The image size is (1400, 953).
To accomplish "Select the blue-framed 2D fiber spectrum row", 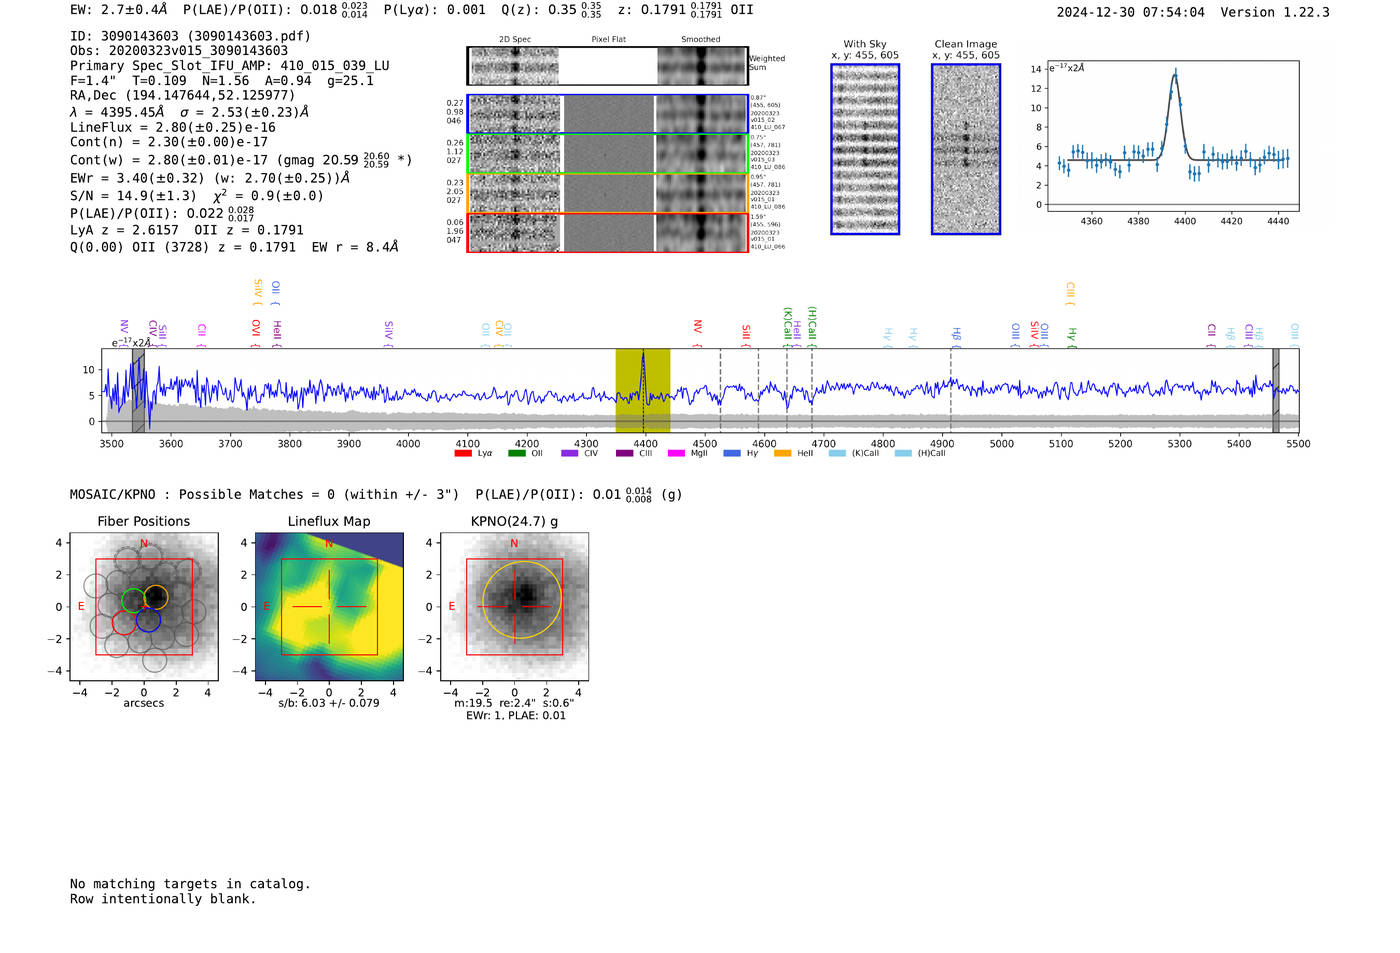I will click(607, 114).
